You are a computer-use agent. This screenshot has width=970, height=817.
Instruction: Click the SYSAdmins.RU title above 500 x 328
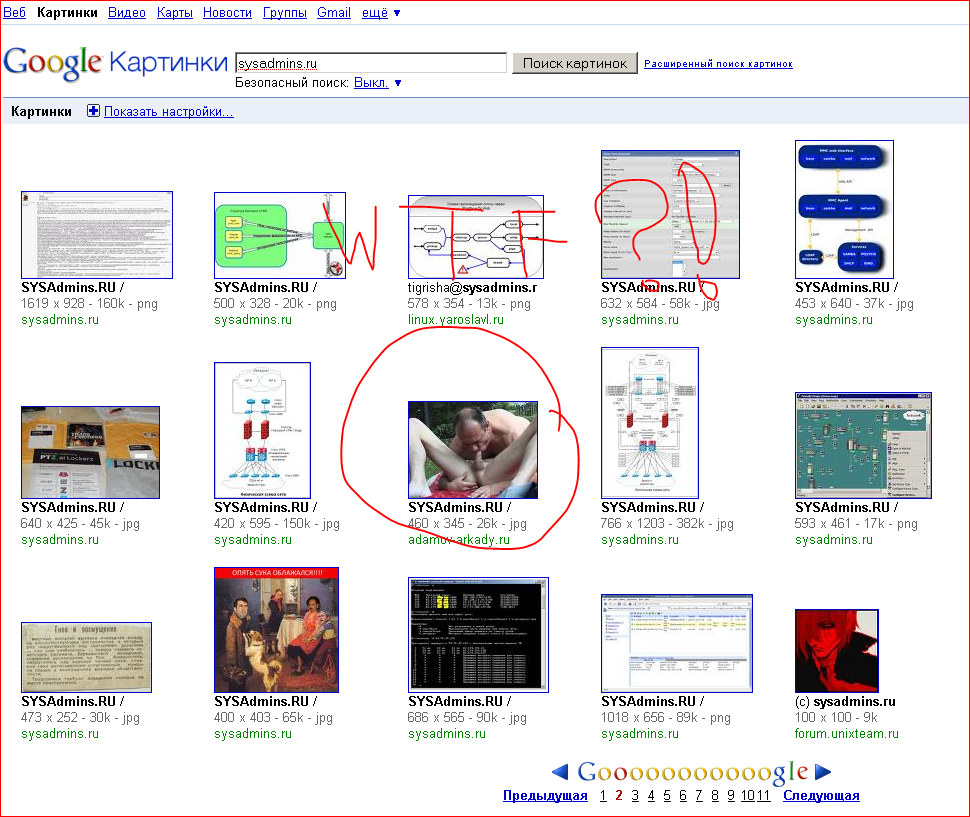coord(265,288)
